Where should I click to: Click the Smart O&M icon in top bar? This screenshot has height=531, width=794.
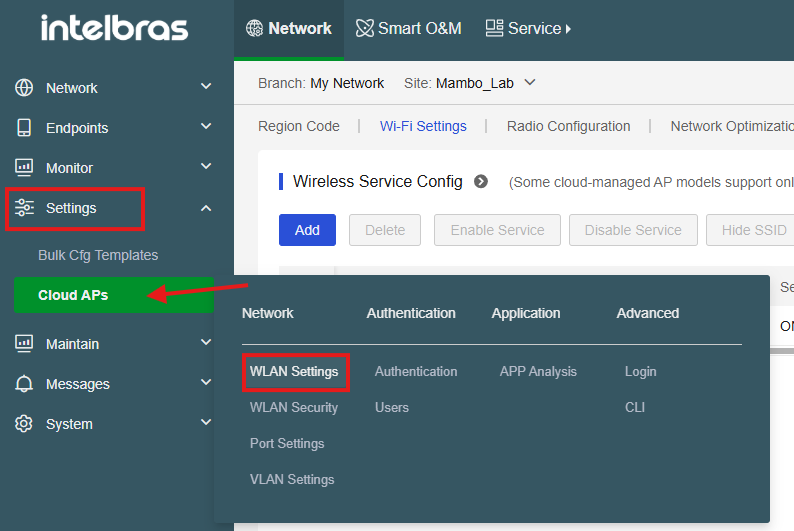365,28
